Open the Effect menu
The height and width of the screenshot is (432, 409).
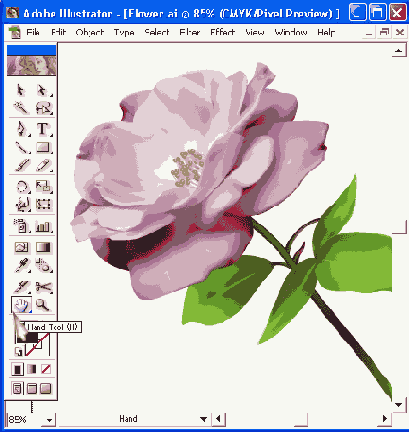pyautogui.click(x=222, y=32)
